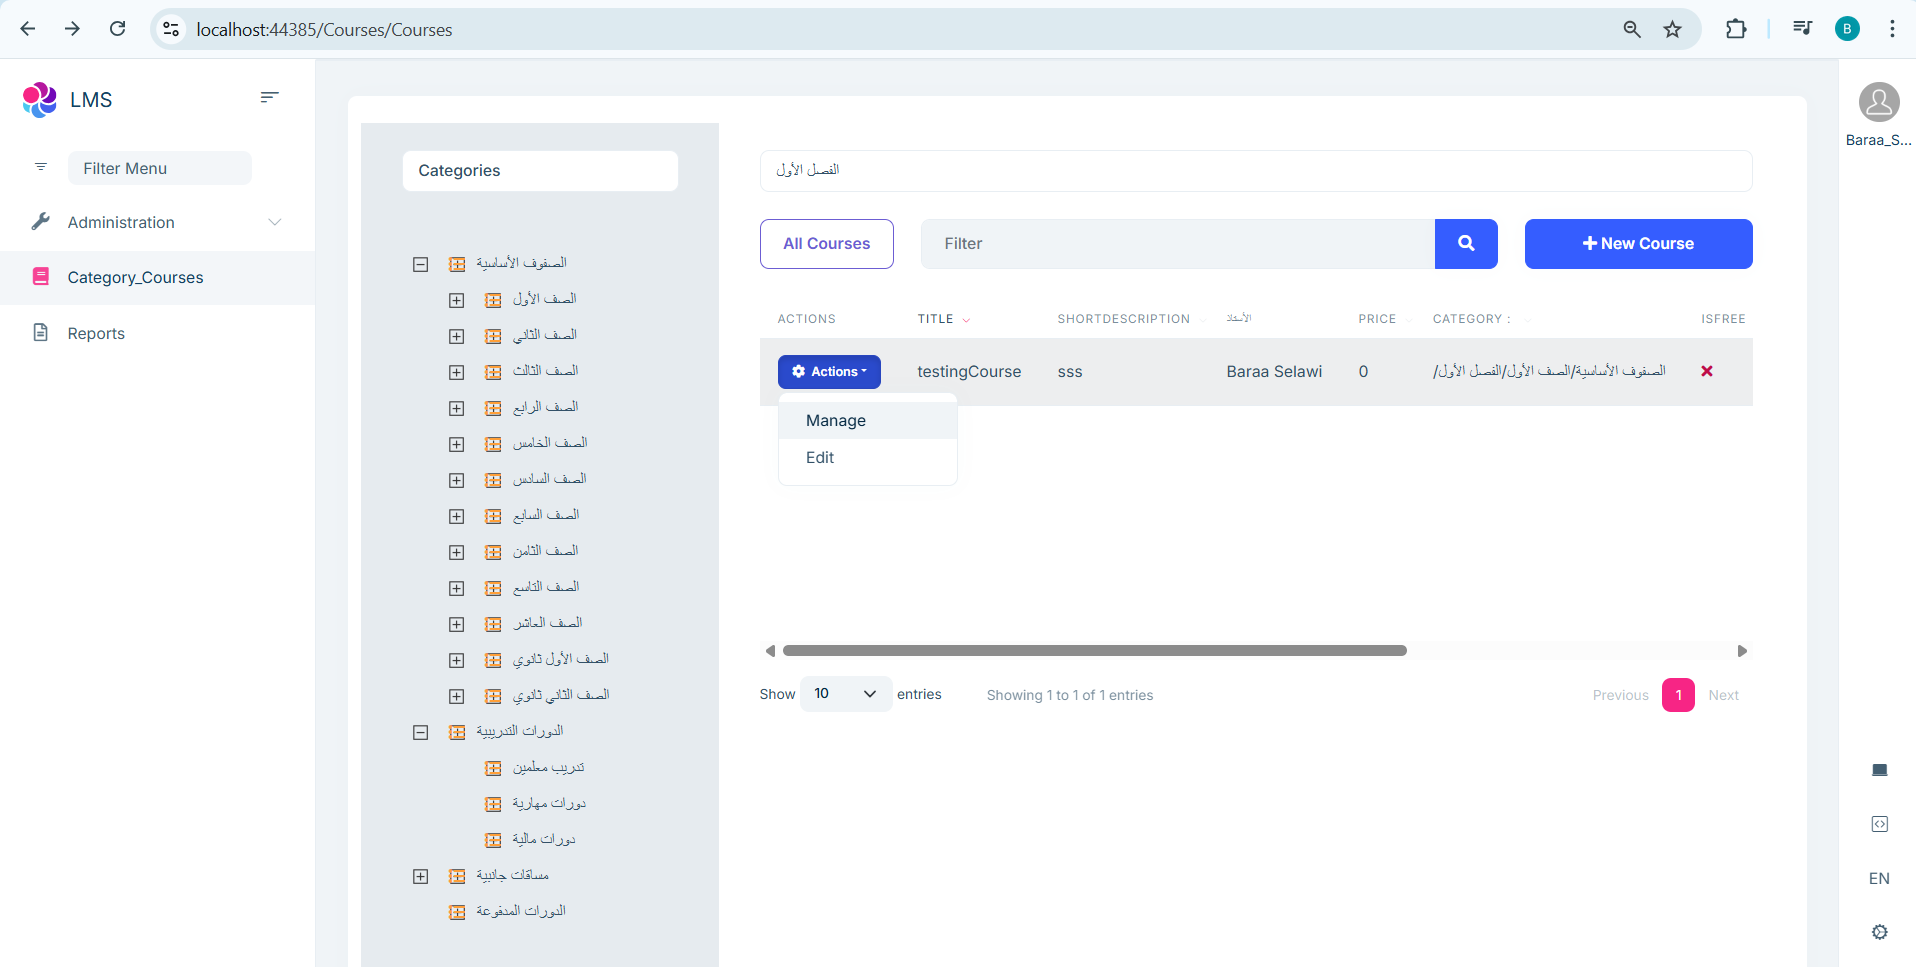Screen dimensions: 1916x967
Task: Sort by SHORTDESCRIPTION column header
Action: pos(1124,319)
